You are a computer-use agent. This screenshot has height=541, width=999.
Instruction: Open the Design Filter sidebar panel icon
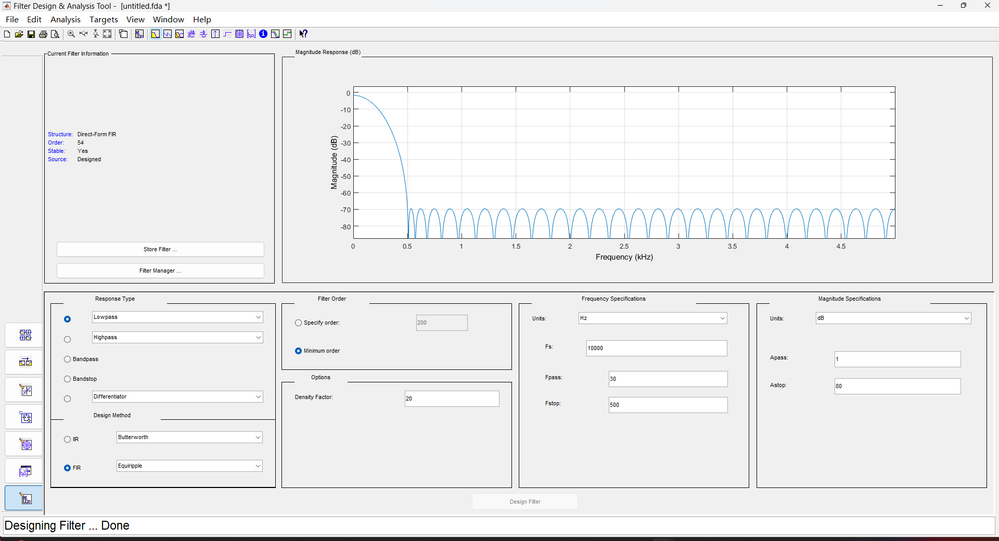point(25,498)
